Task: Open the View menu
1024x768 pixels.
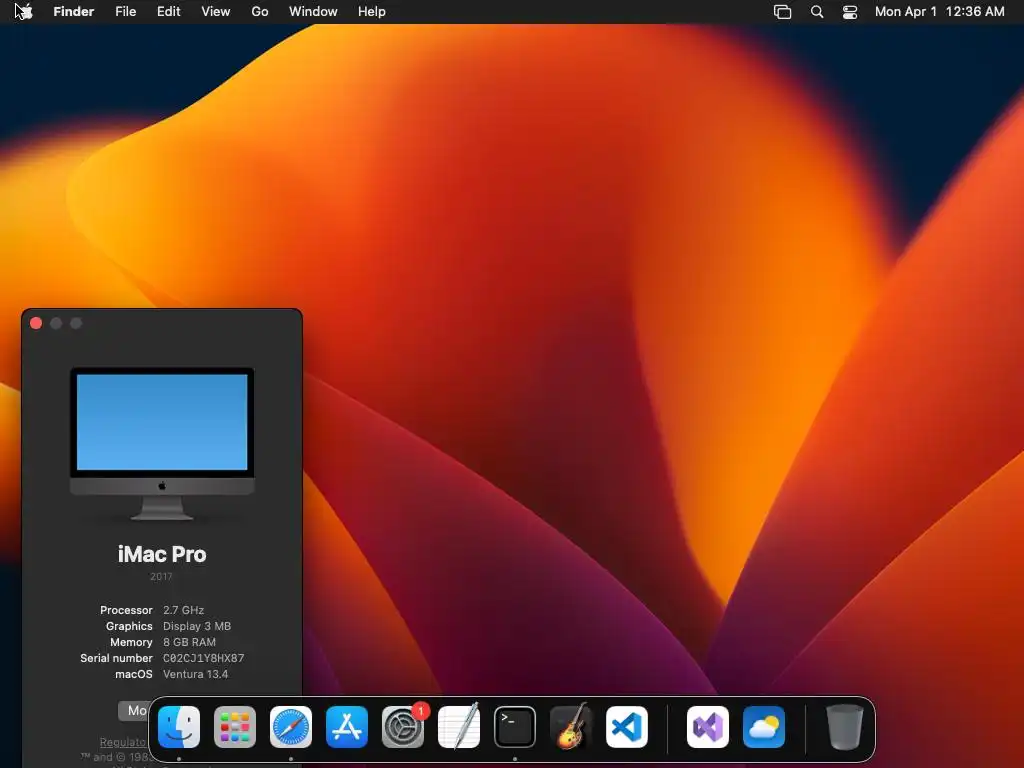Action: (216, 12)
